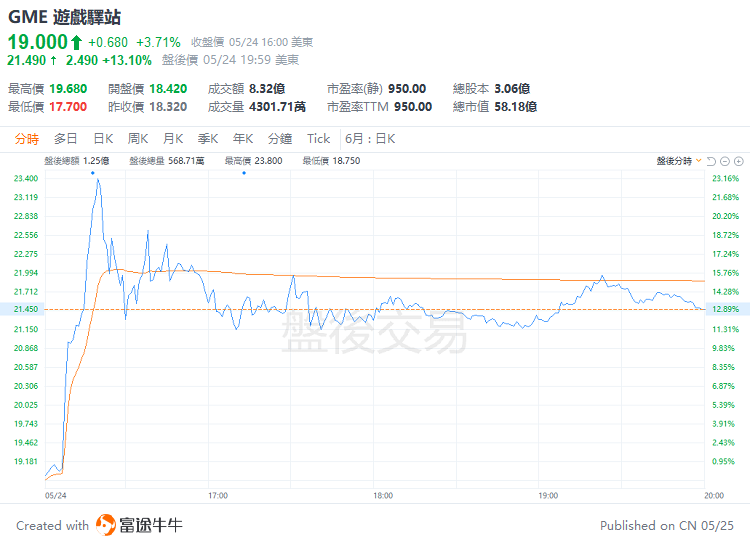Open the 季K quarterly chart tab
Screen dimensions: 750x546
[208, 139]
